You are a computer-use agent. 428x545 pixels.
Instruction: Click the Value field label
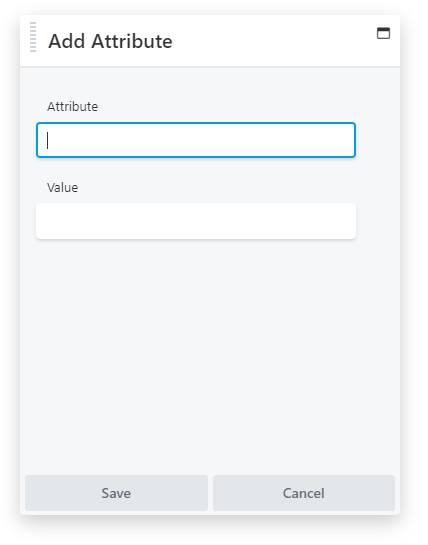coord(63,188)
